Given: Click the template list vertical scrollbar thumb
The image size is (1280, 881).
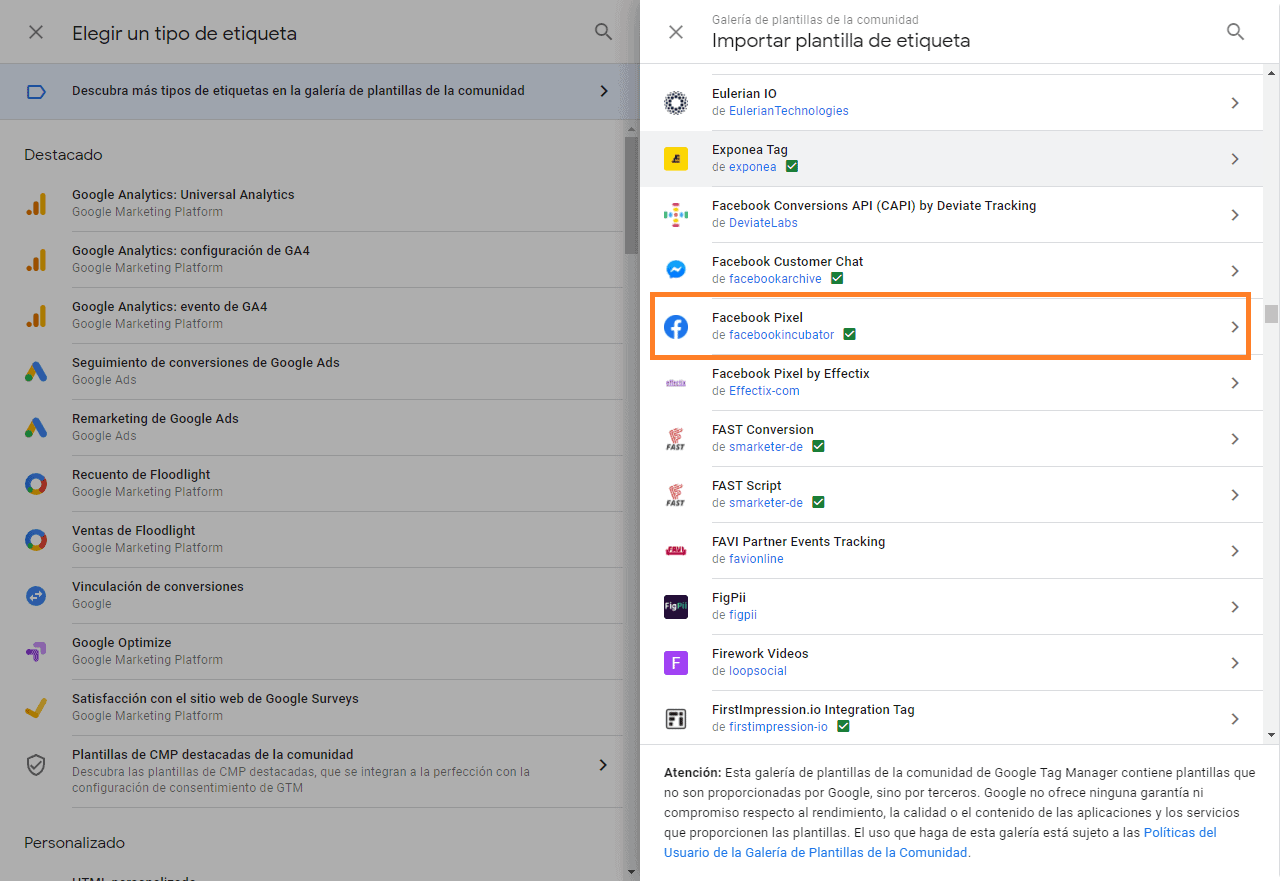Looking at the screenshot, I should tap(1271, 314).
